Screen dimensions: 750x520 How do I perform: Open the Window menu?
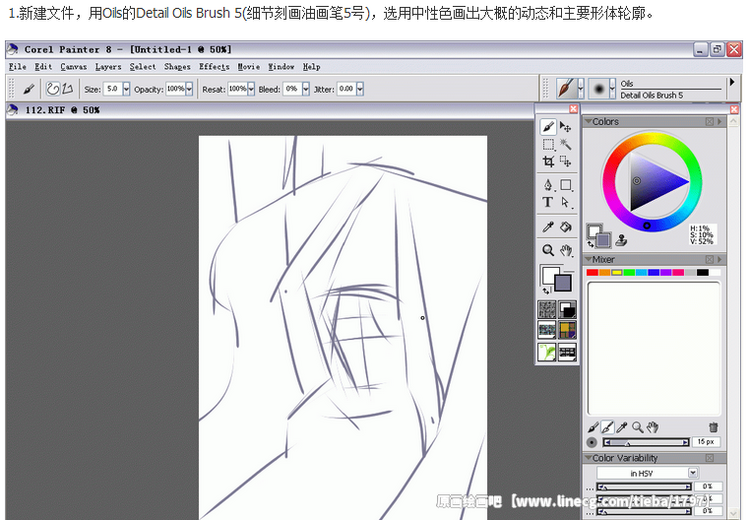tap(281, 66)
